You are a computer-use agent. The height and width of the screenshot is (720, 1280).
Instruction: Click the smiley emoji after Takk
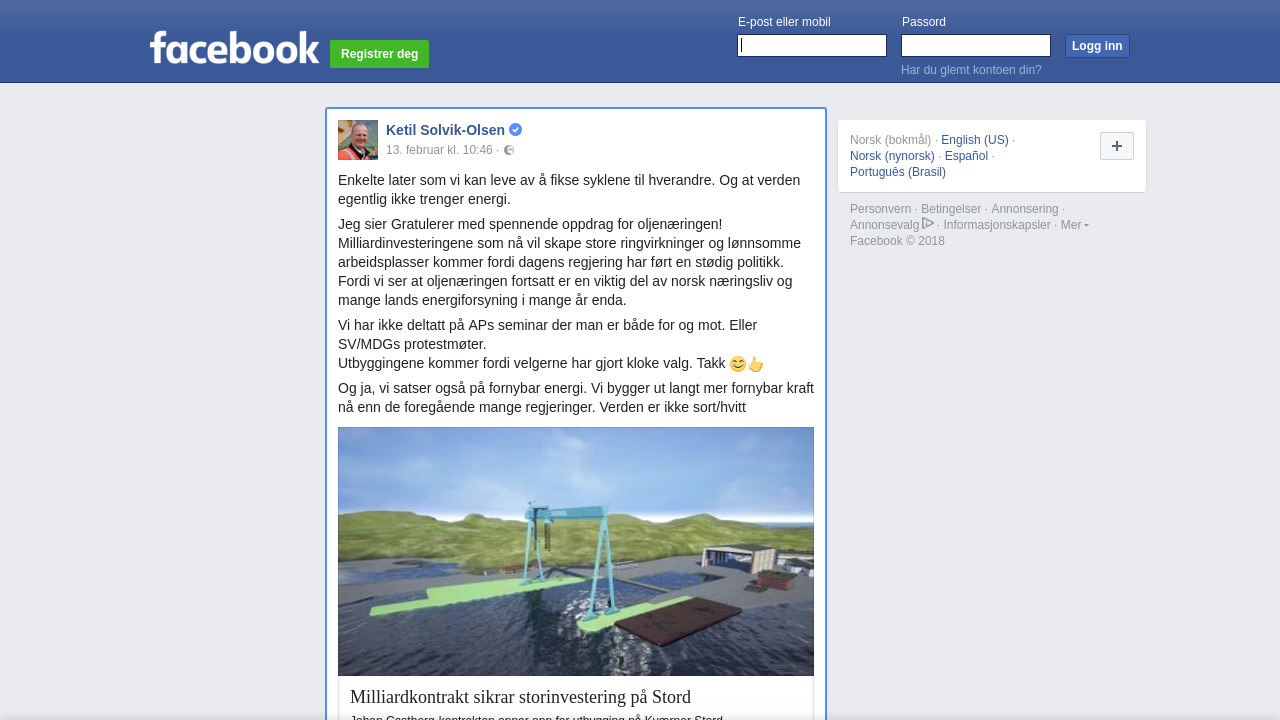coord(738,364)
